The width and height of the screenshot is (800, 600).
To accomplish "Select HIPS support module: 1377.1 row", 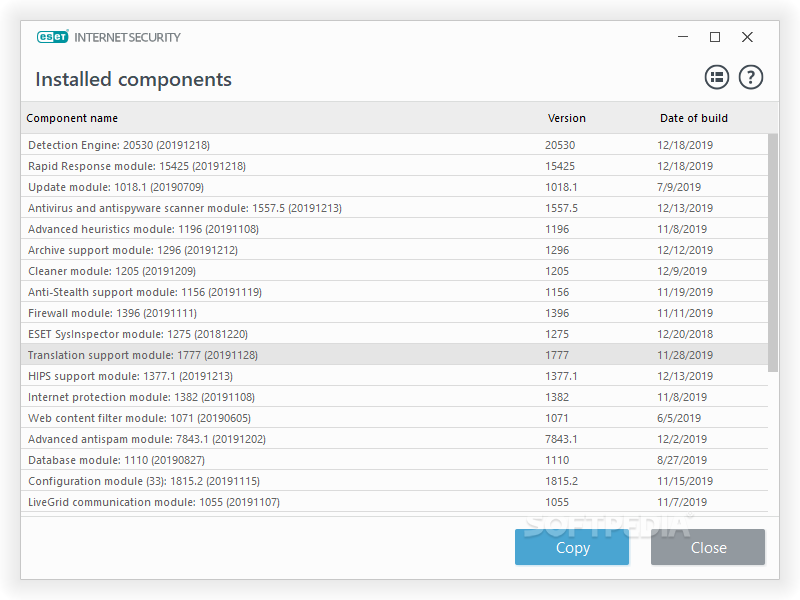I will pos(394,376).
